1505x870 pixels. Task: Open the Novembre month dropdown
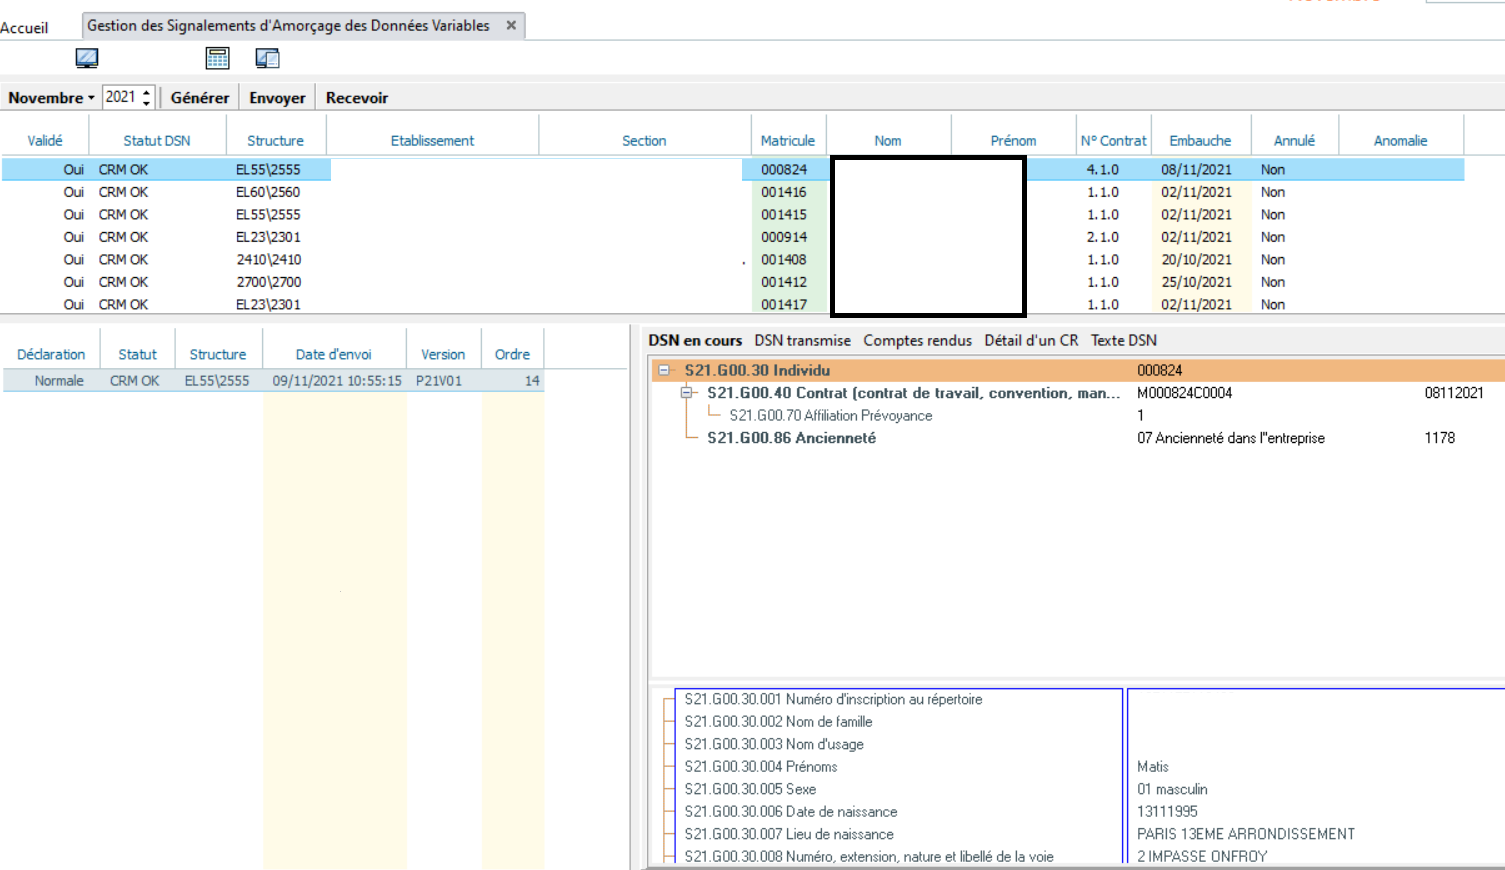(x=51, y=97)
